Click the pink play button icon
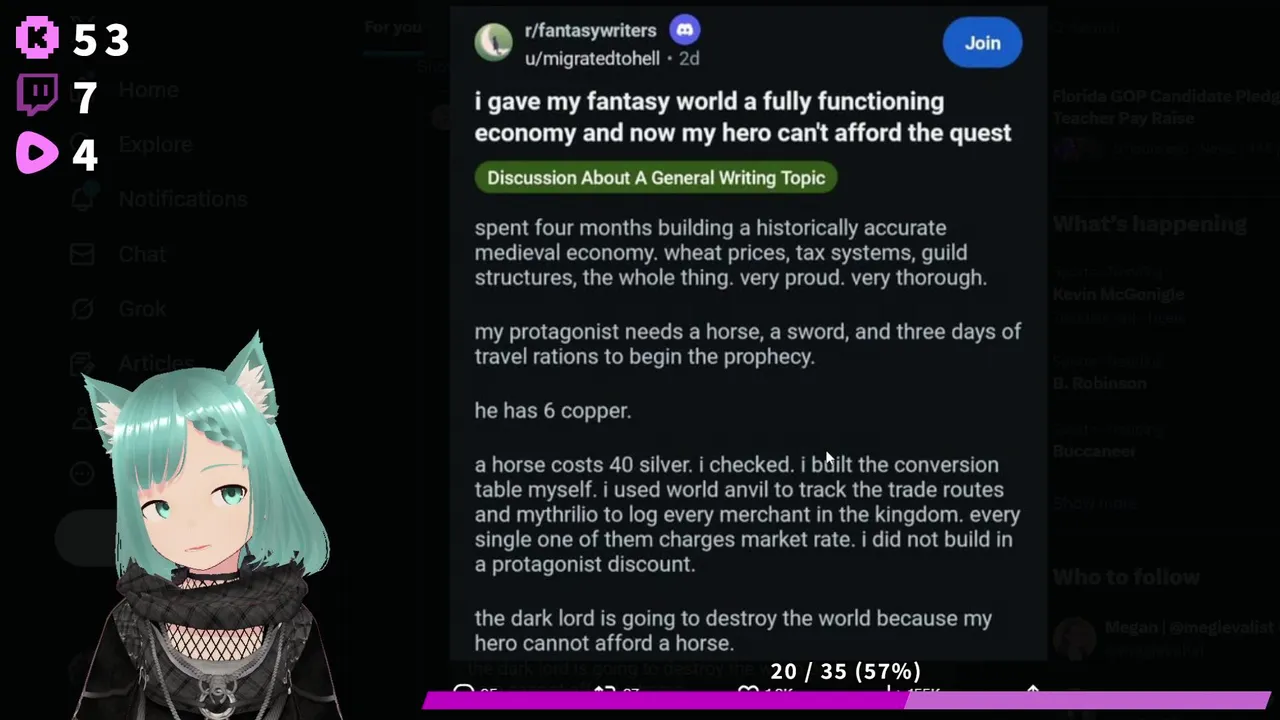 pos(37,153)
